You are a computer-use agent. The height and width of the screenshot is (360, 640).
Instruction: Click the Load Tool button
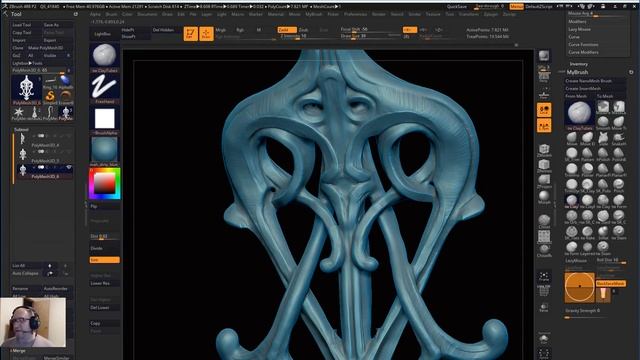coord(27,25)
